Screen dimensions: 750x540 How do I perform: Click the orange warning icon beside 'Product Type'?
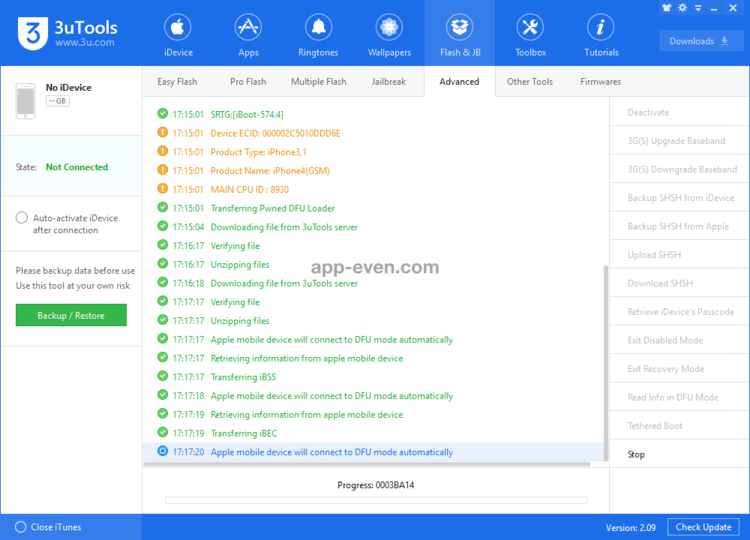click(x=163, y=151)
